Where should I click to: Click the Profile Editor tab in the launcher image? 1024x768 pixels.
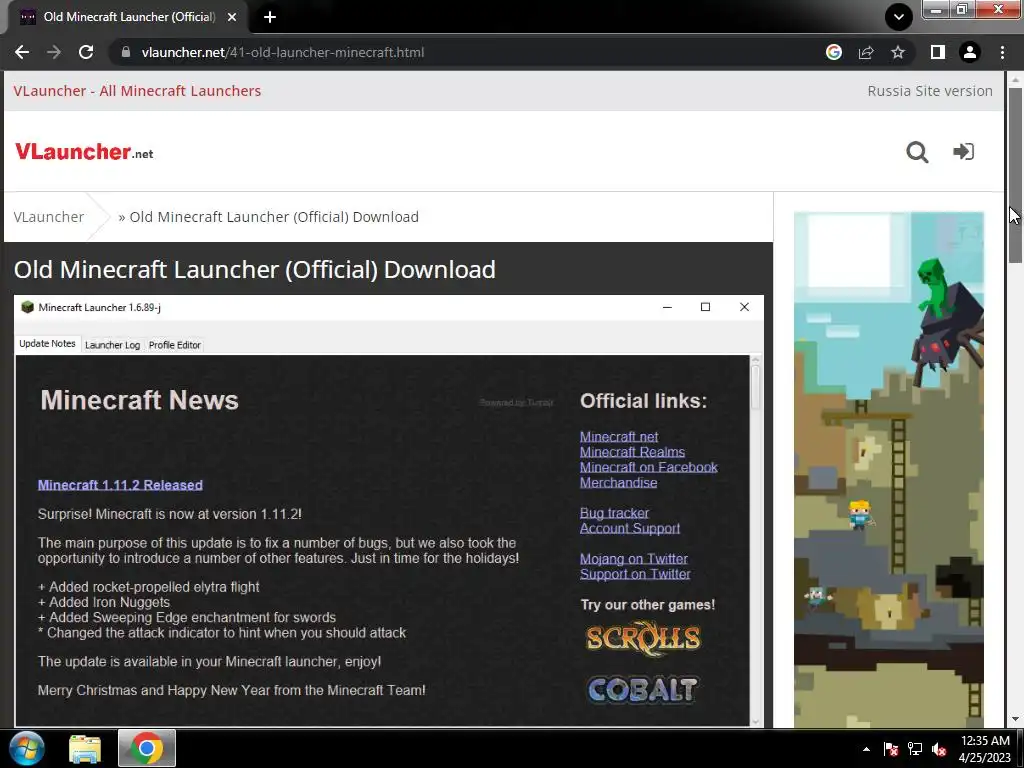point(174,345)
